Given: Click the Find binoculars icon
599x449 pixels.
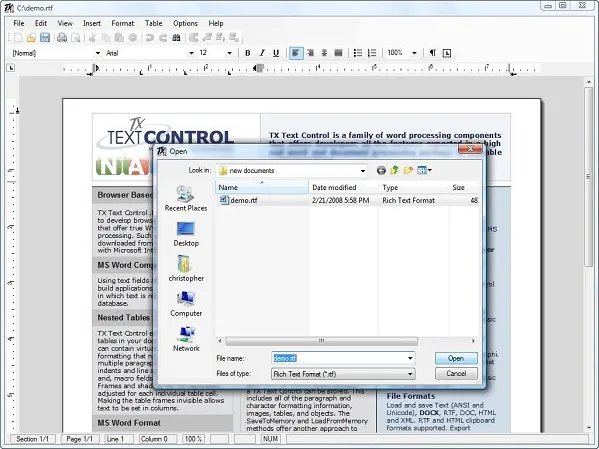Looking at the screenshot, I should point(176,37).
